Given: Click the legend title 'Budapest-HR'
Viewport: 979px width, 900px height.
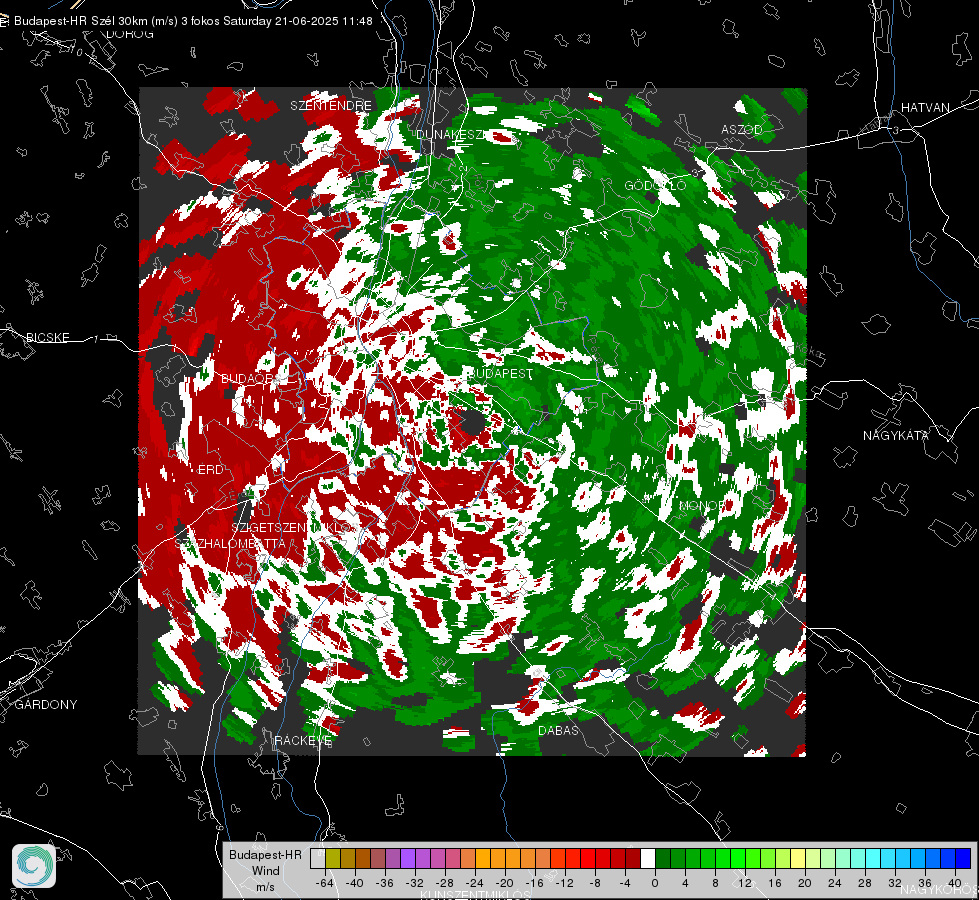Looking at the screenshot, I should tap(265, 854).
